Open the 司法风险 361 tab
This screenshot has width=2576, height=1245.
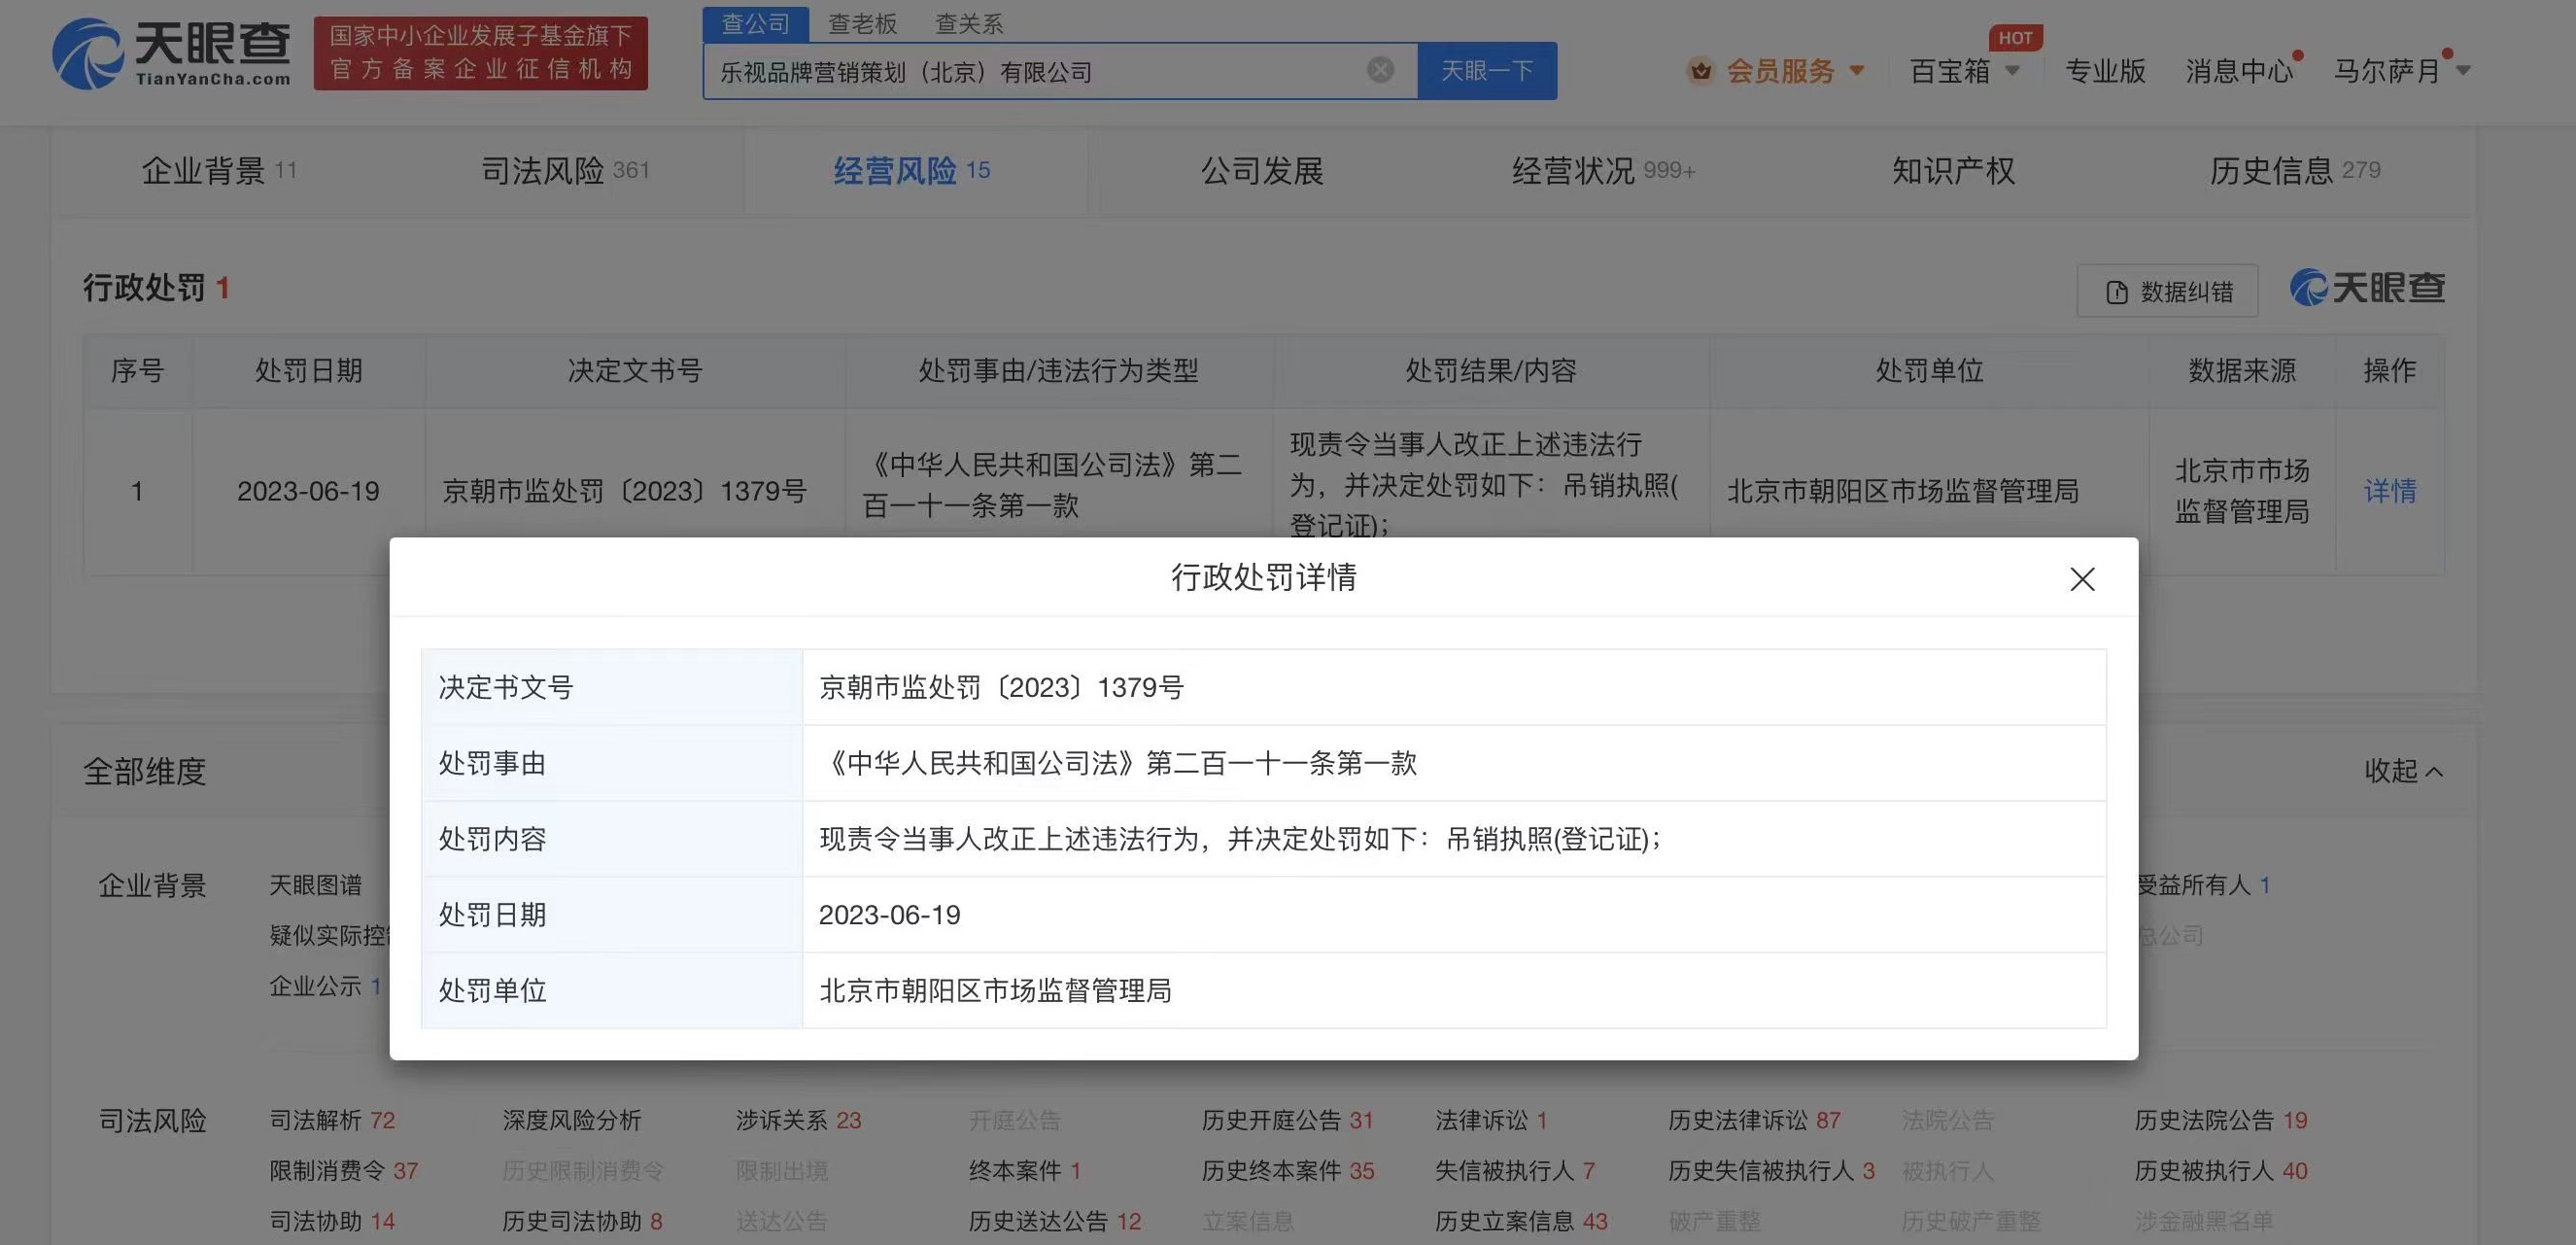tap(565, 171)
